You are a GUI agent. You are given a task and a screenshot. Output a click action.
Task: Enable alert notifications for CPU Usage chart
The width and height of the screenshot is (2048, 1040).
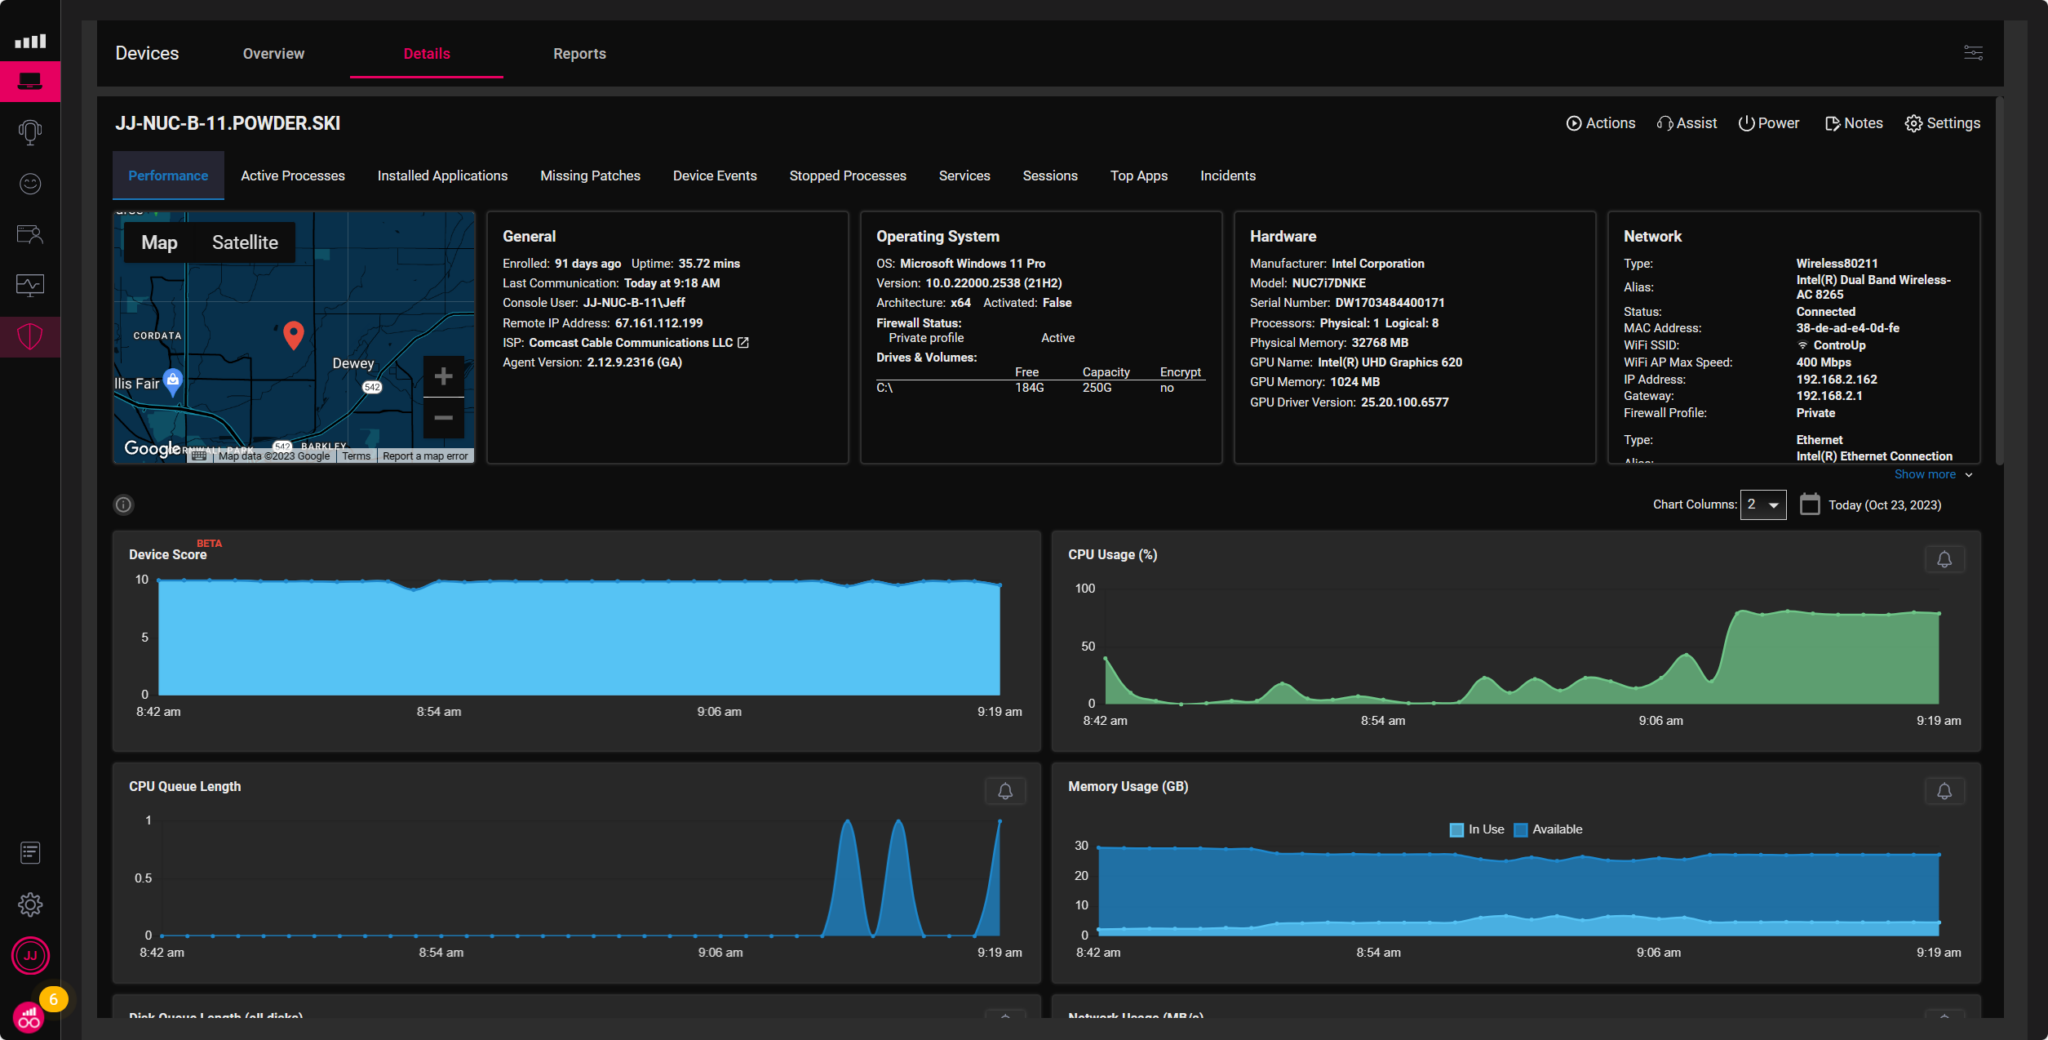point(1945,559)
